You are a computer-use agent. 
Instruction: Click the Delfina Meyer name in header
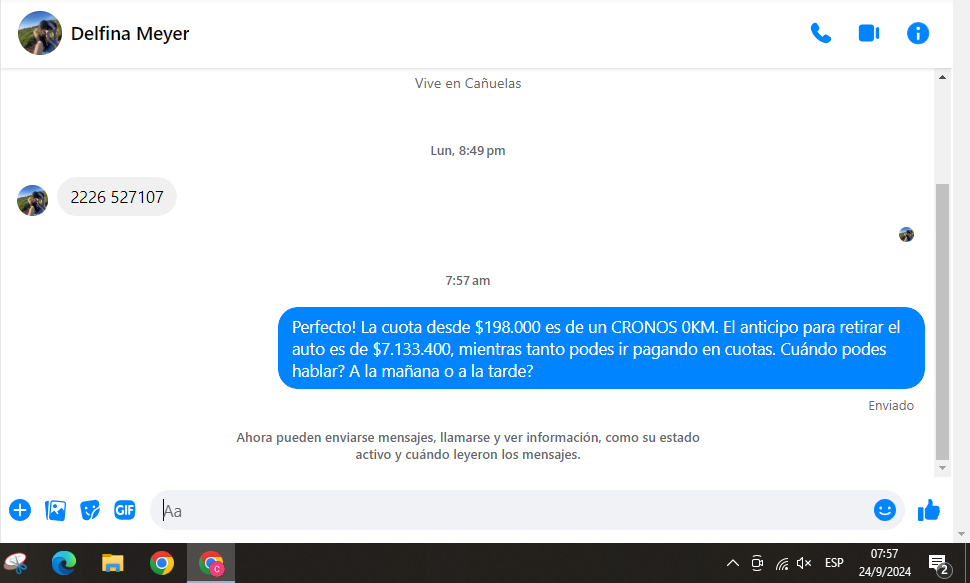[x=130, y=33]
